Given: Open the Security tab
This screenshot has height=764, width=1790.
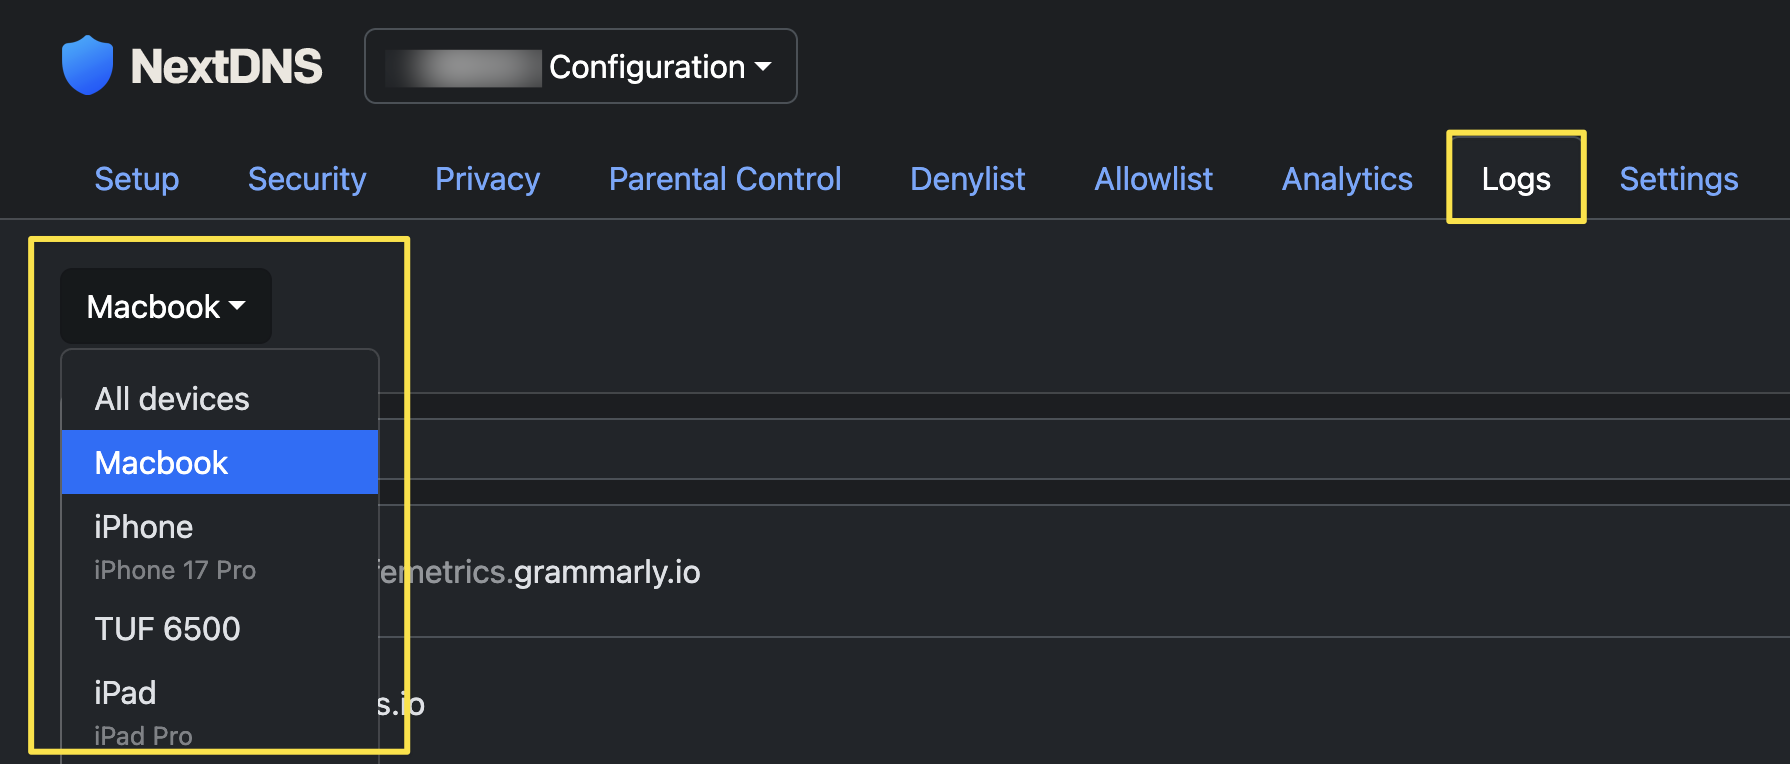Looking at the screenshot, I should coord(307,179).
